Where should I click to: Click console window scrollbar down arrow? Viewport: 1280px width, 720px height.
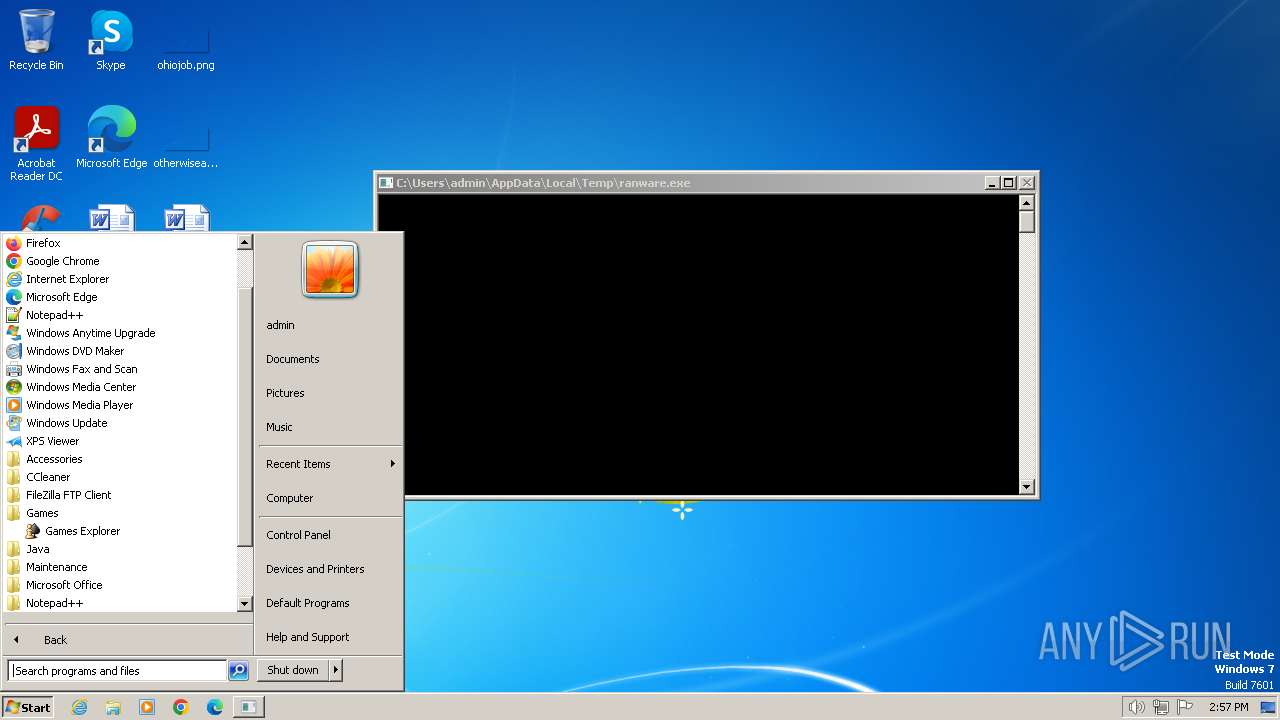click(x=1026, y=487)
